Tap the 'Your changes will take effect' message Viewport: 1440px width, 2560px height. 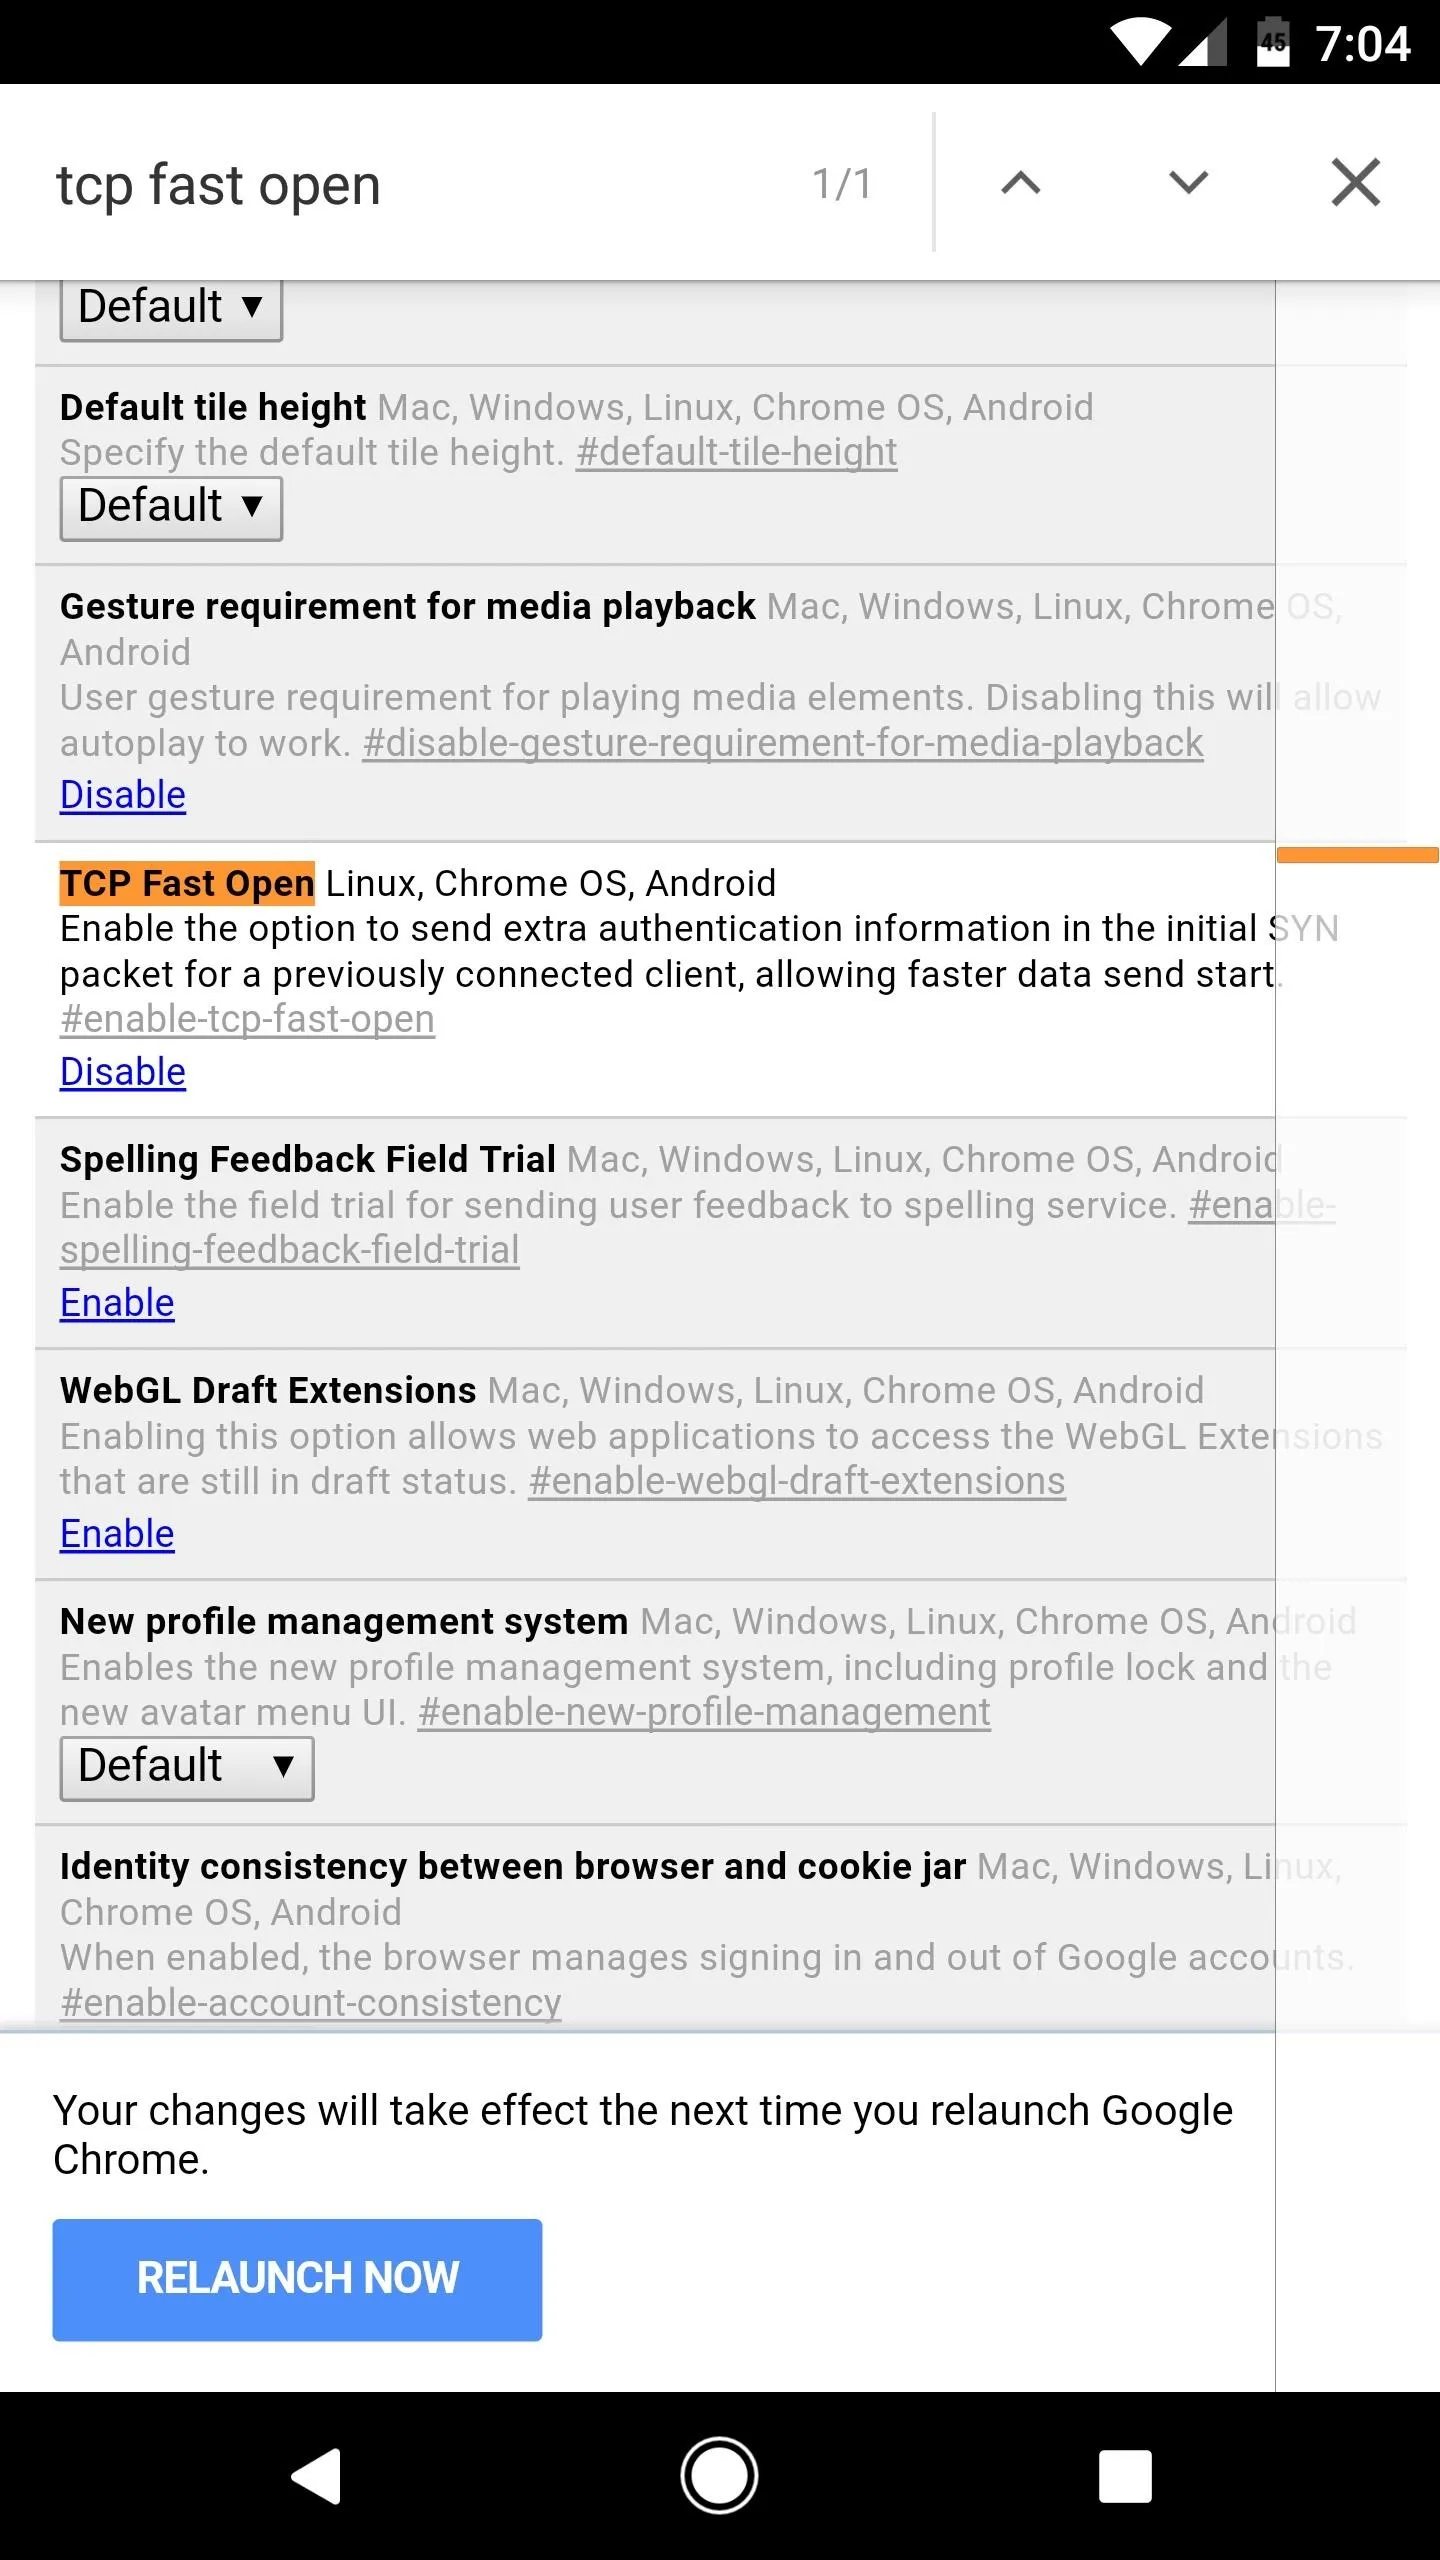tap(643, 2134)
